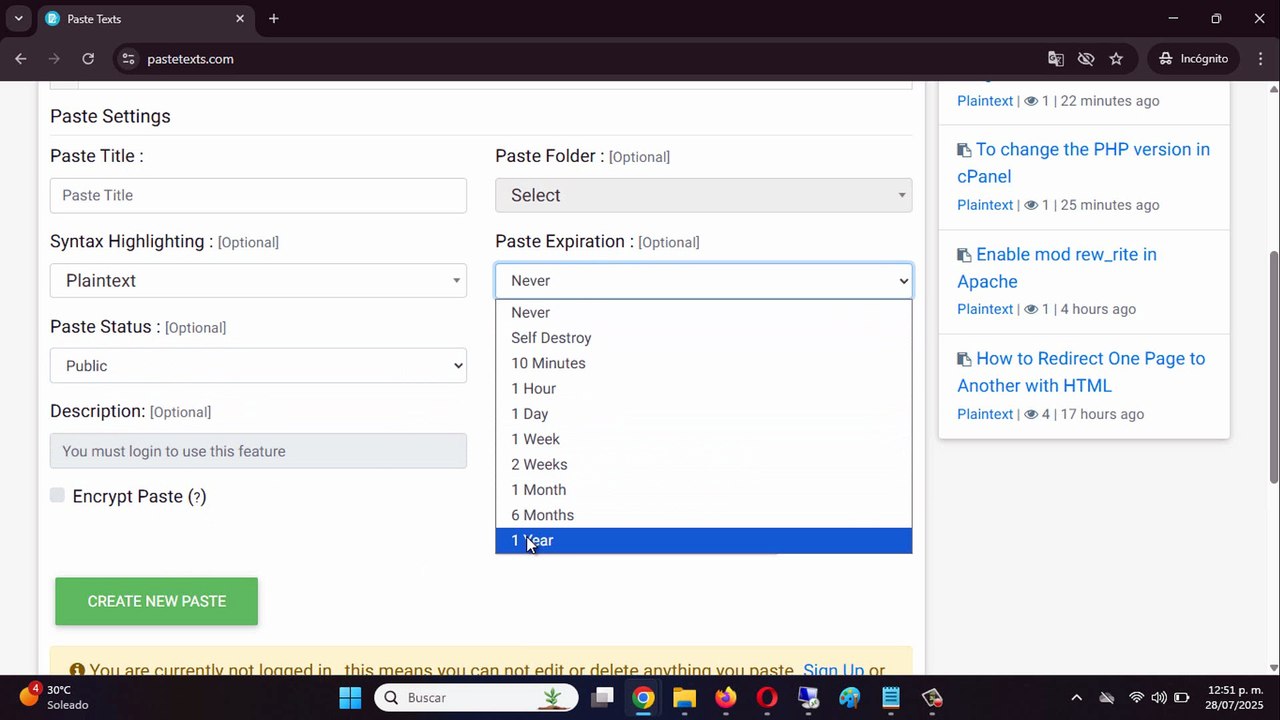Collapse the Paste Expiration dropdown
The width and height of the screenshot is (1280, 720).
[703, 281]
